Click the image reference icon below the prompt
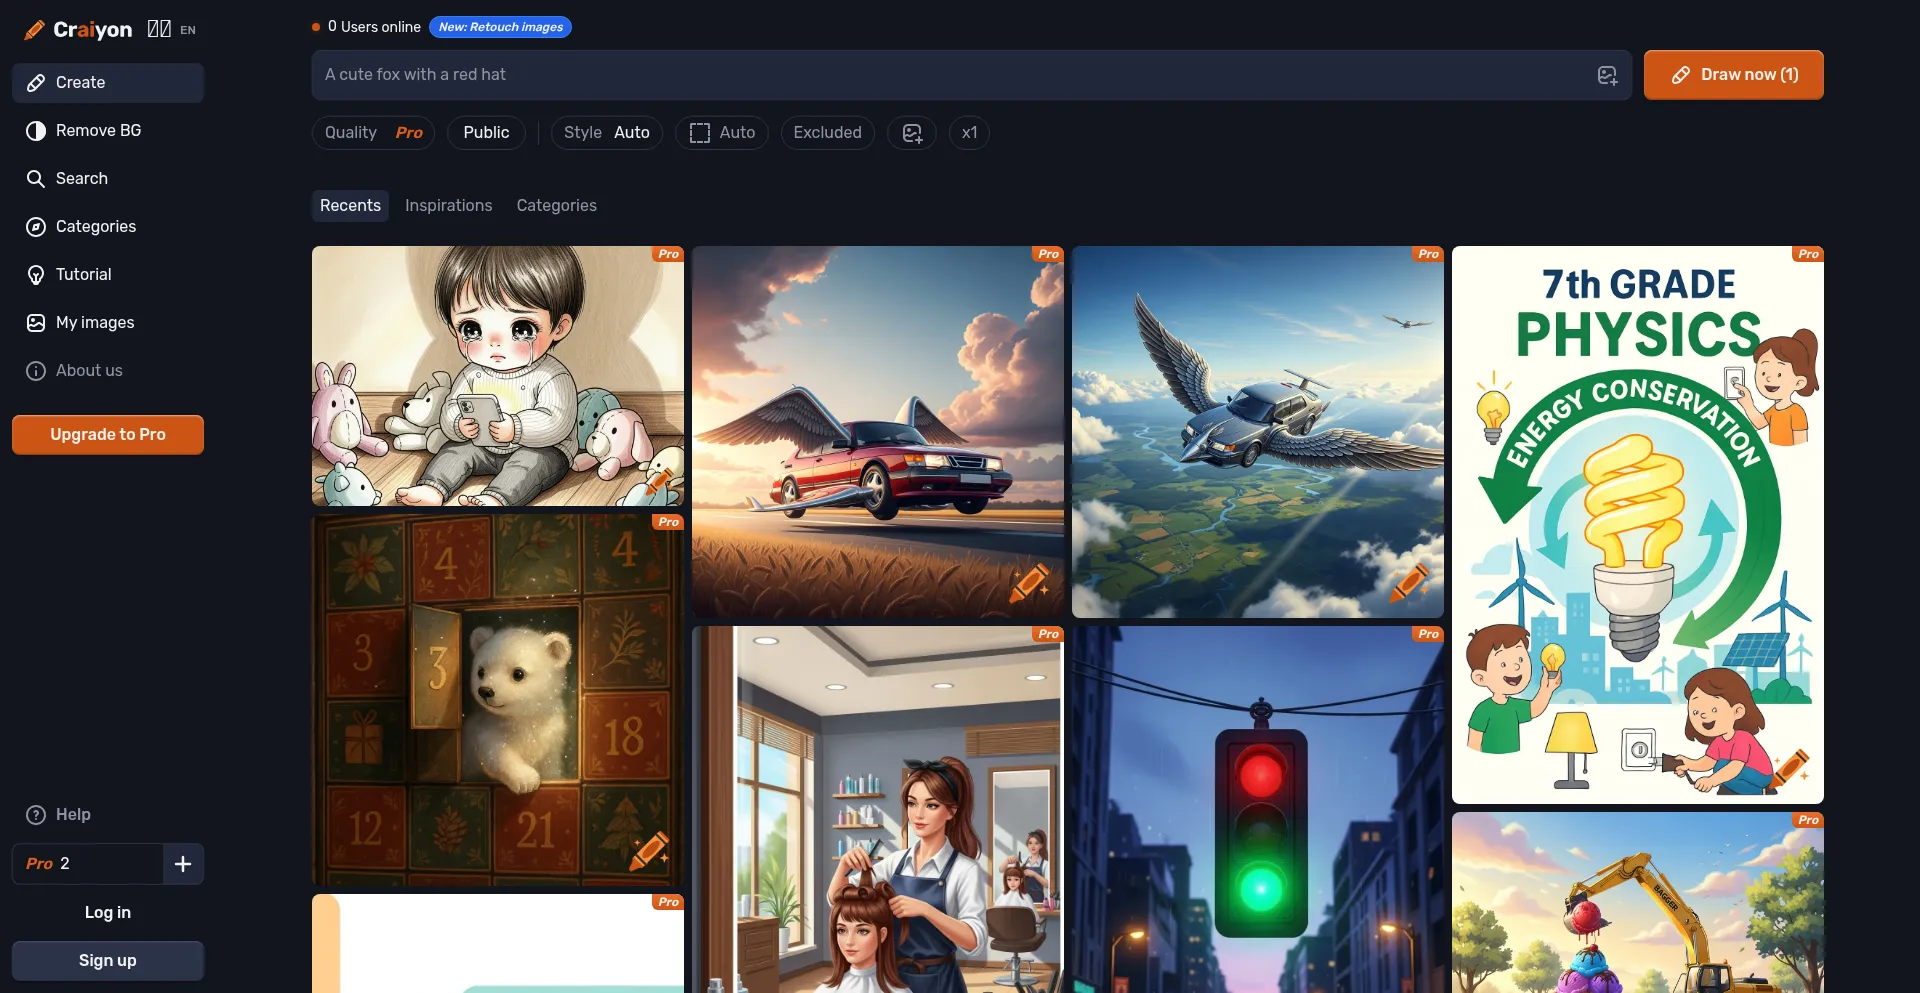The height and width of the screenshot is (993, 1920). (911, 133)
